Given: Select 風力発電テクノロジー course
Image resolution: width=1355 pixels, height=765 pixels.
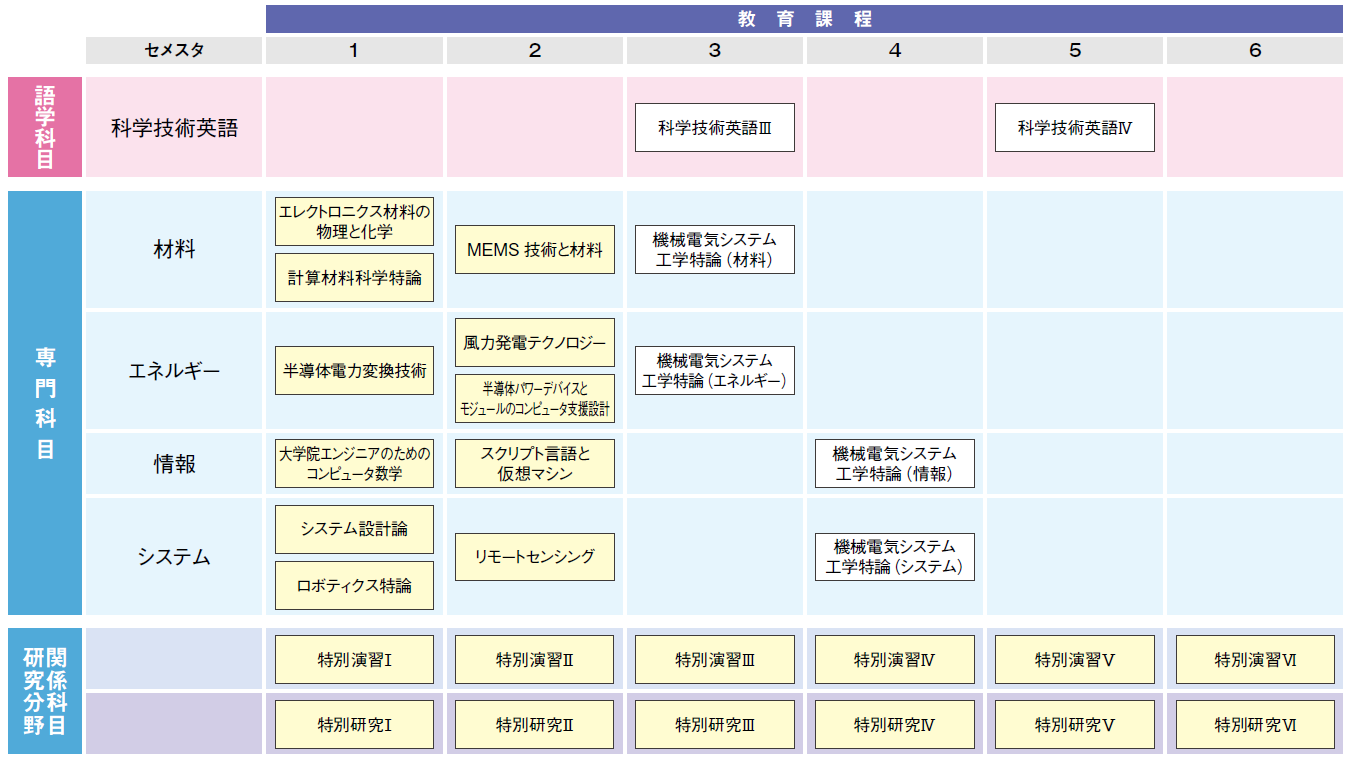Looking at the screenshot, I should (535, 343).
